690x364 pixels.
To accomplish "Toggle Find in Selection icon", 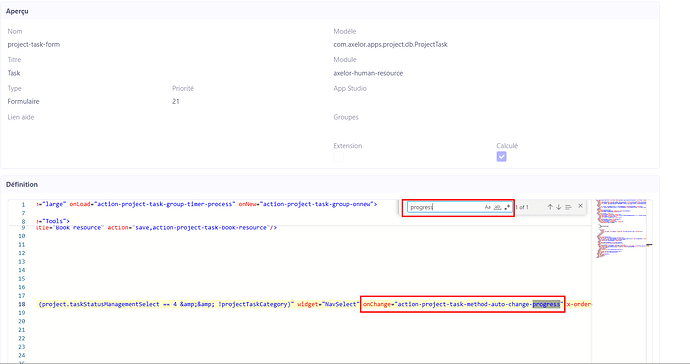I will (x=568, y=207).
